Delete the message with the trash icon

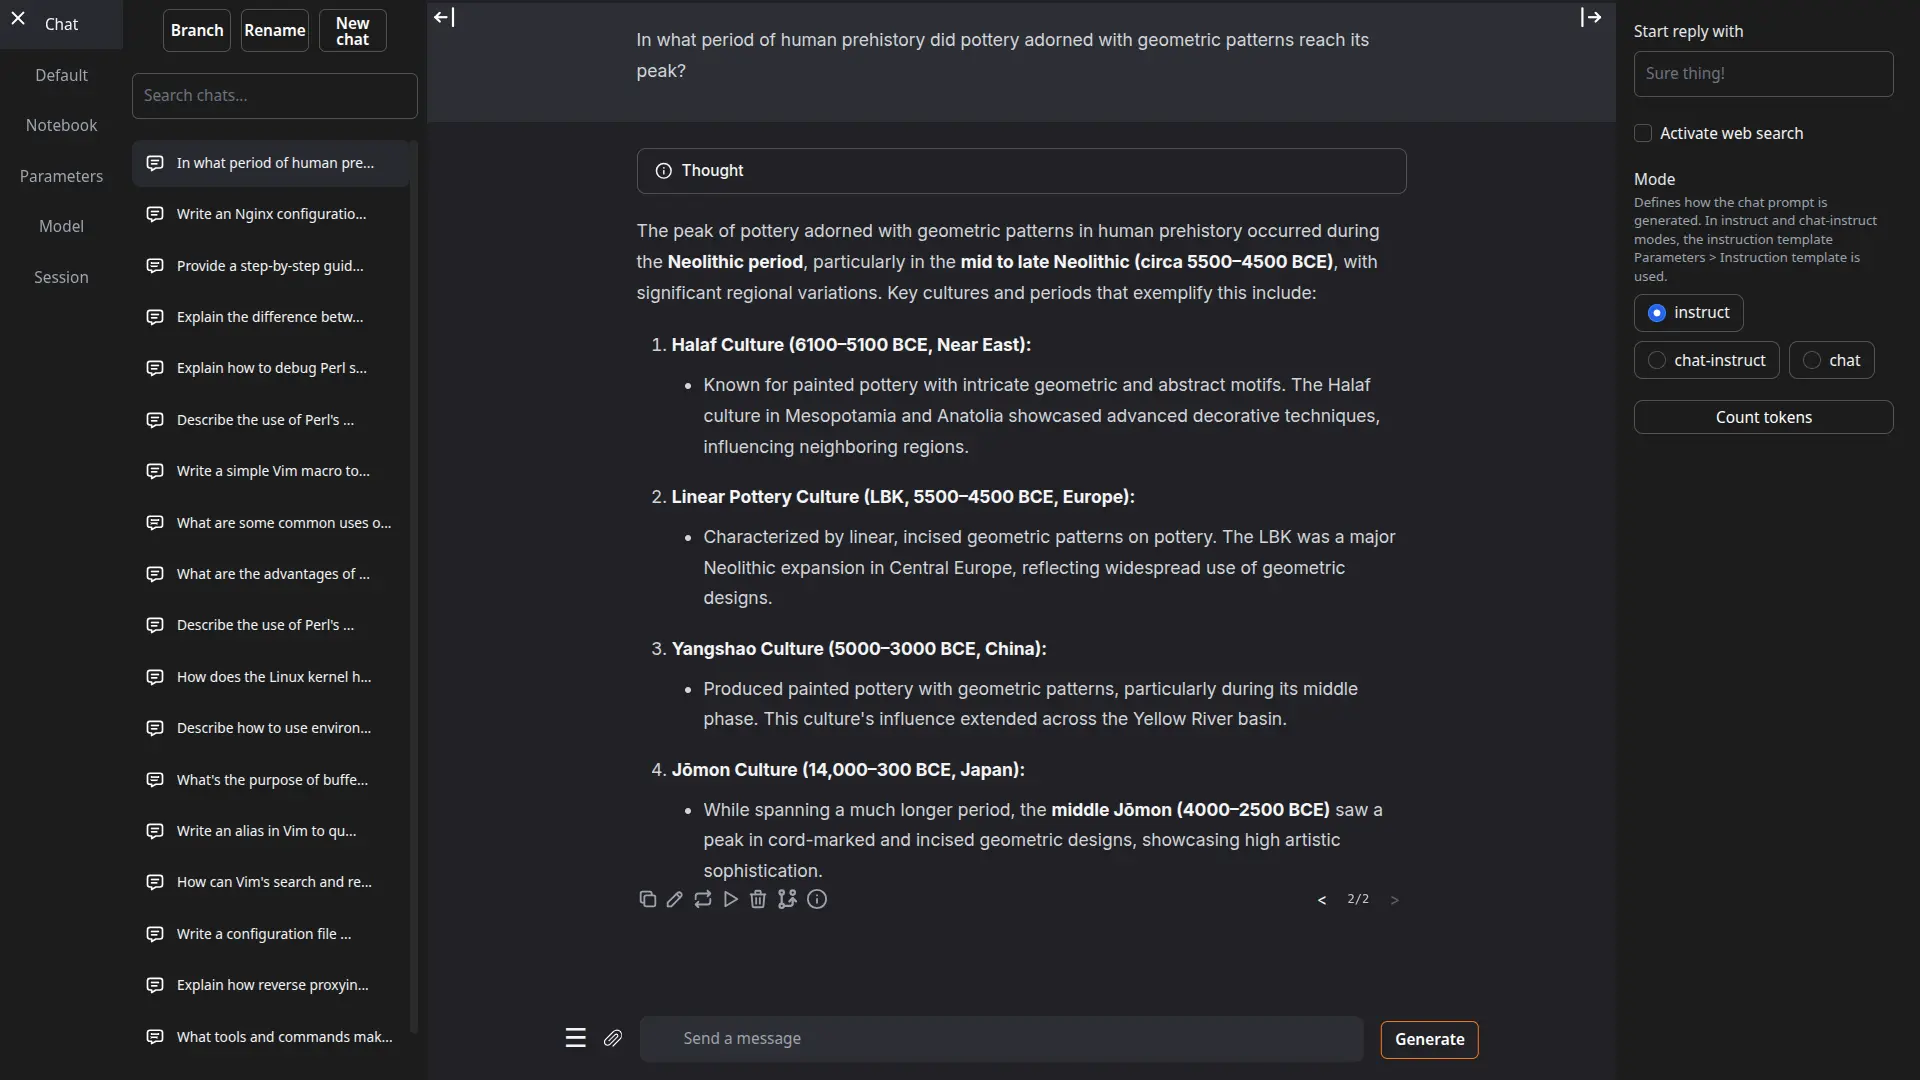758,899
